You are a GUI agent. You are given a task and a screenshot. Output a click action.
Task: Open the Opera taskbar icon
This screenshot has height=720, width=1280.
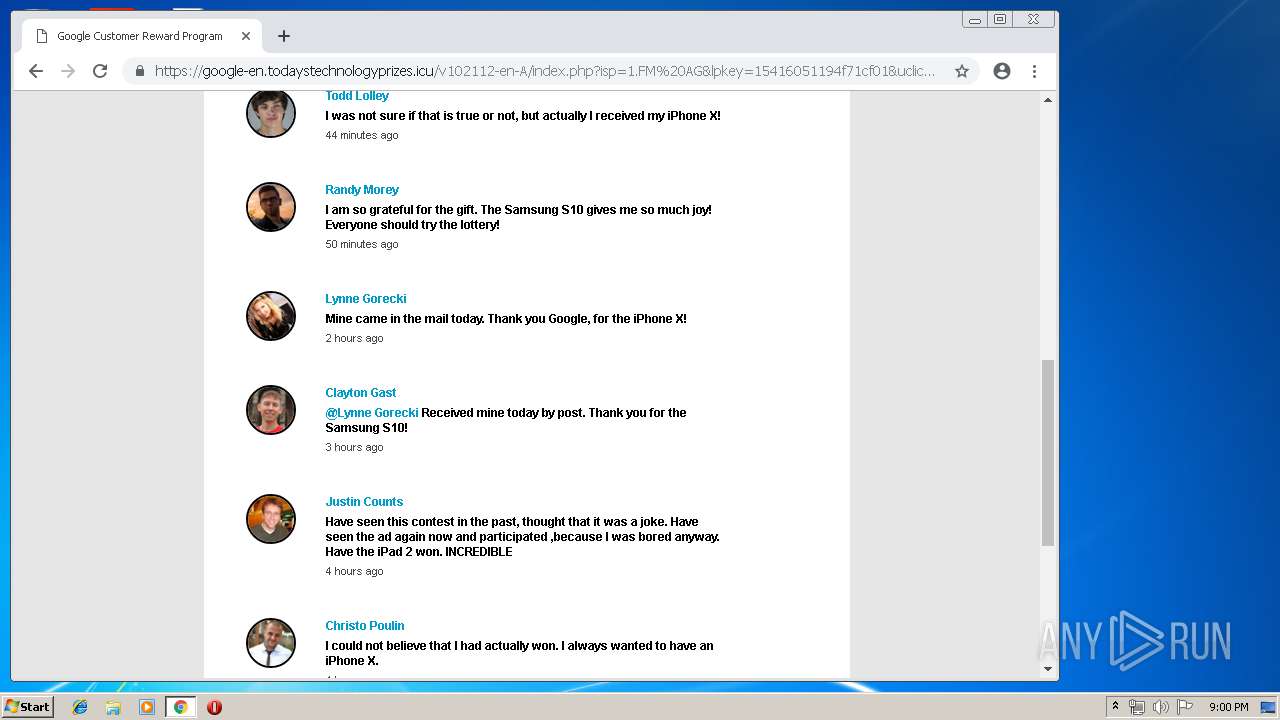click(x=214, y=707)
